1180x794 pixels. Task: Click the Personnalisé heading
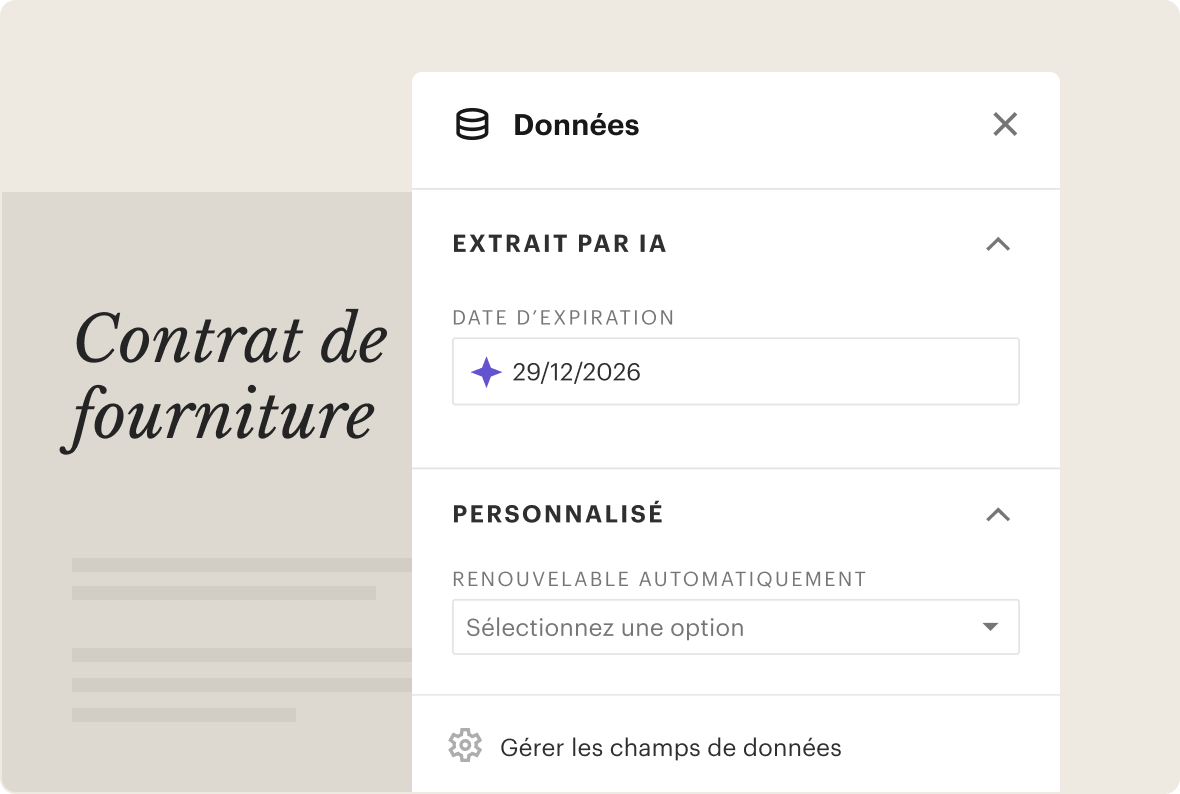pos(558,513)
